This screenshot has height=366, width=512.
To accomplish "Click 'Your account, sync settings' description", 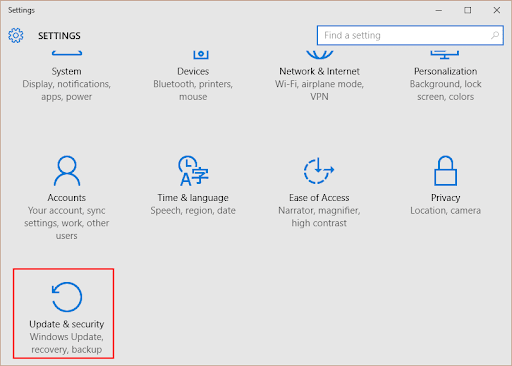I will point(67,223).
